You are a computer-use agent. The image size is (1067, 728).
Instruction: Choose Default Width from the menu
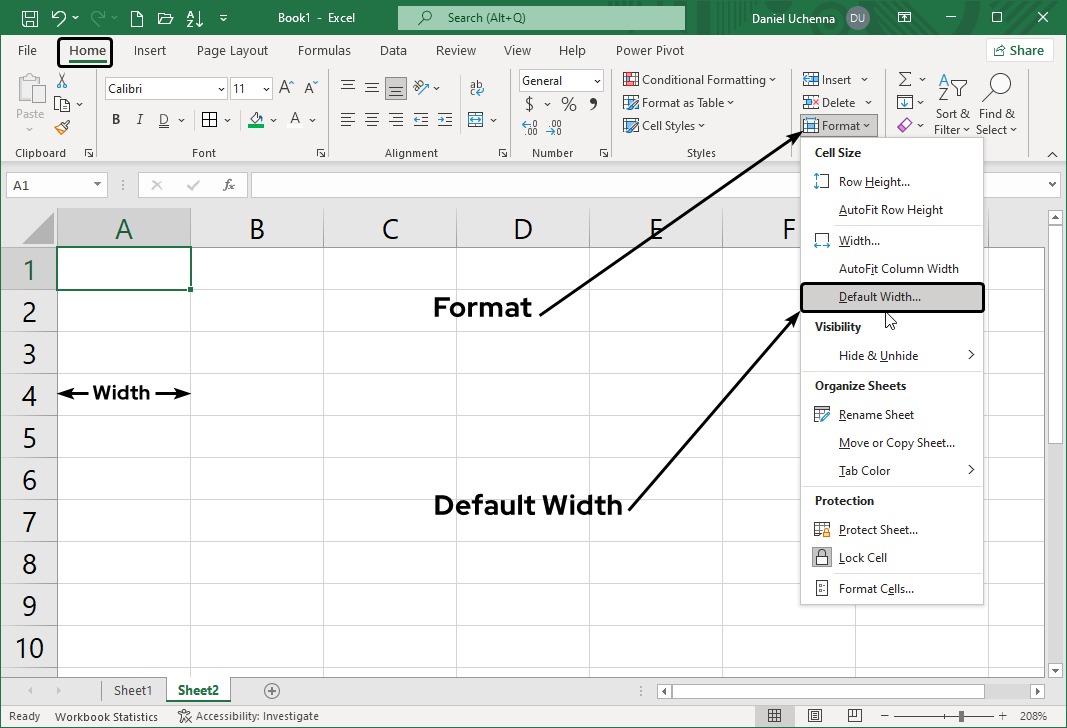878,296
